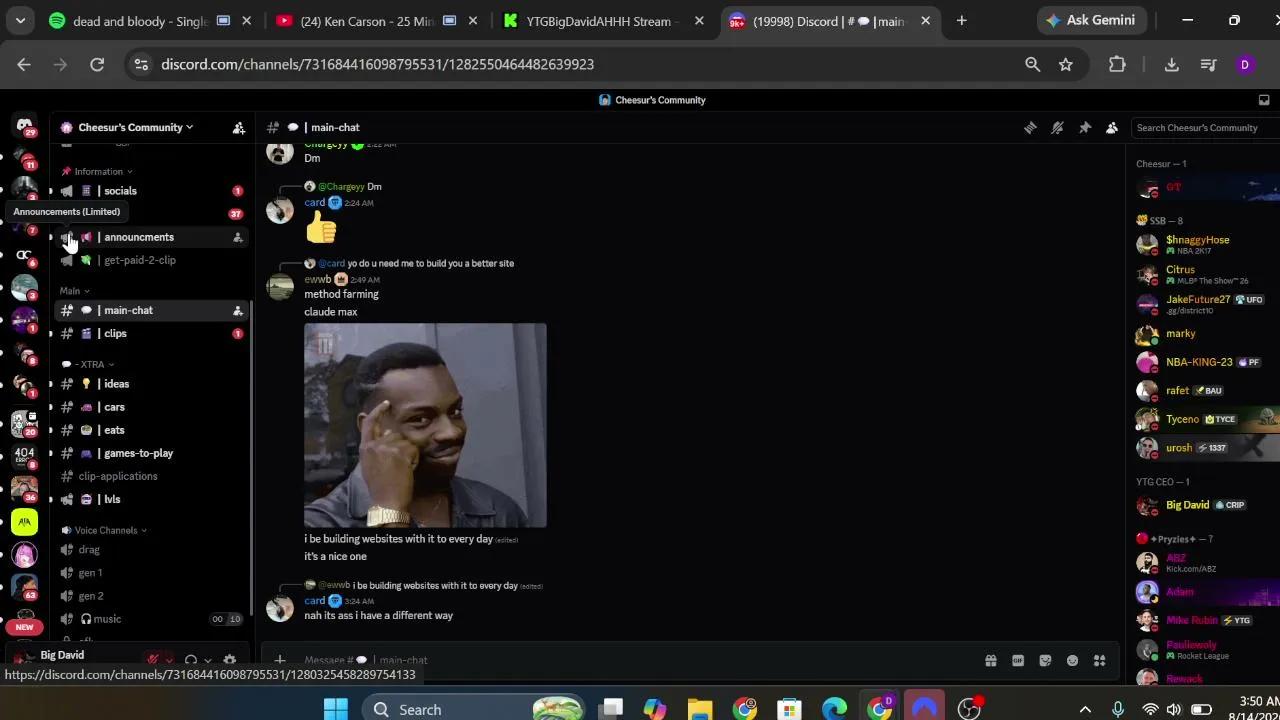The width and height of the screenshot is (1280, 720).
Task: Open the emoji picker
Action: click(1072, 660)
